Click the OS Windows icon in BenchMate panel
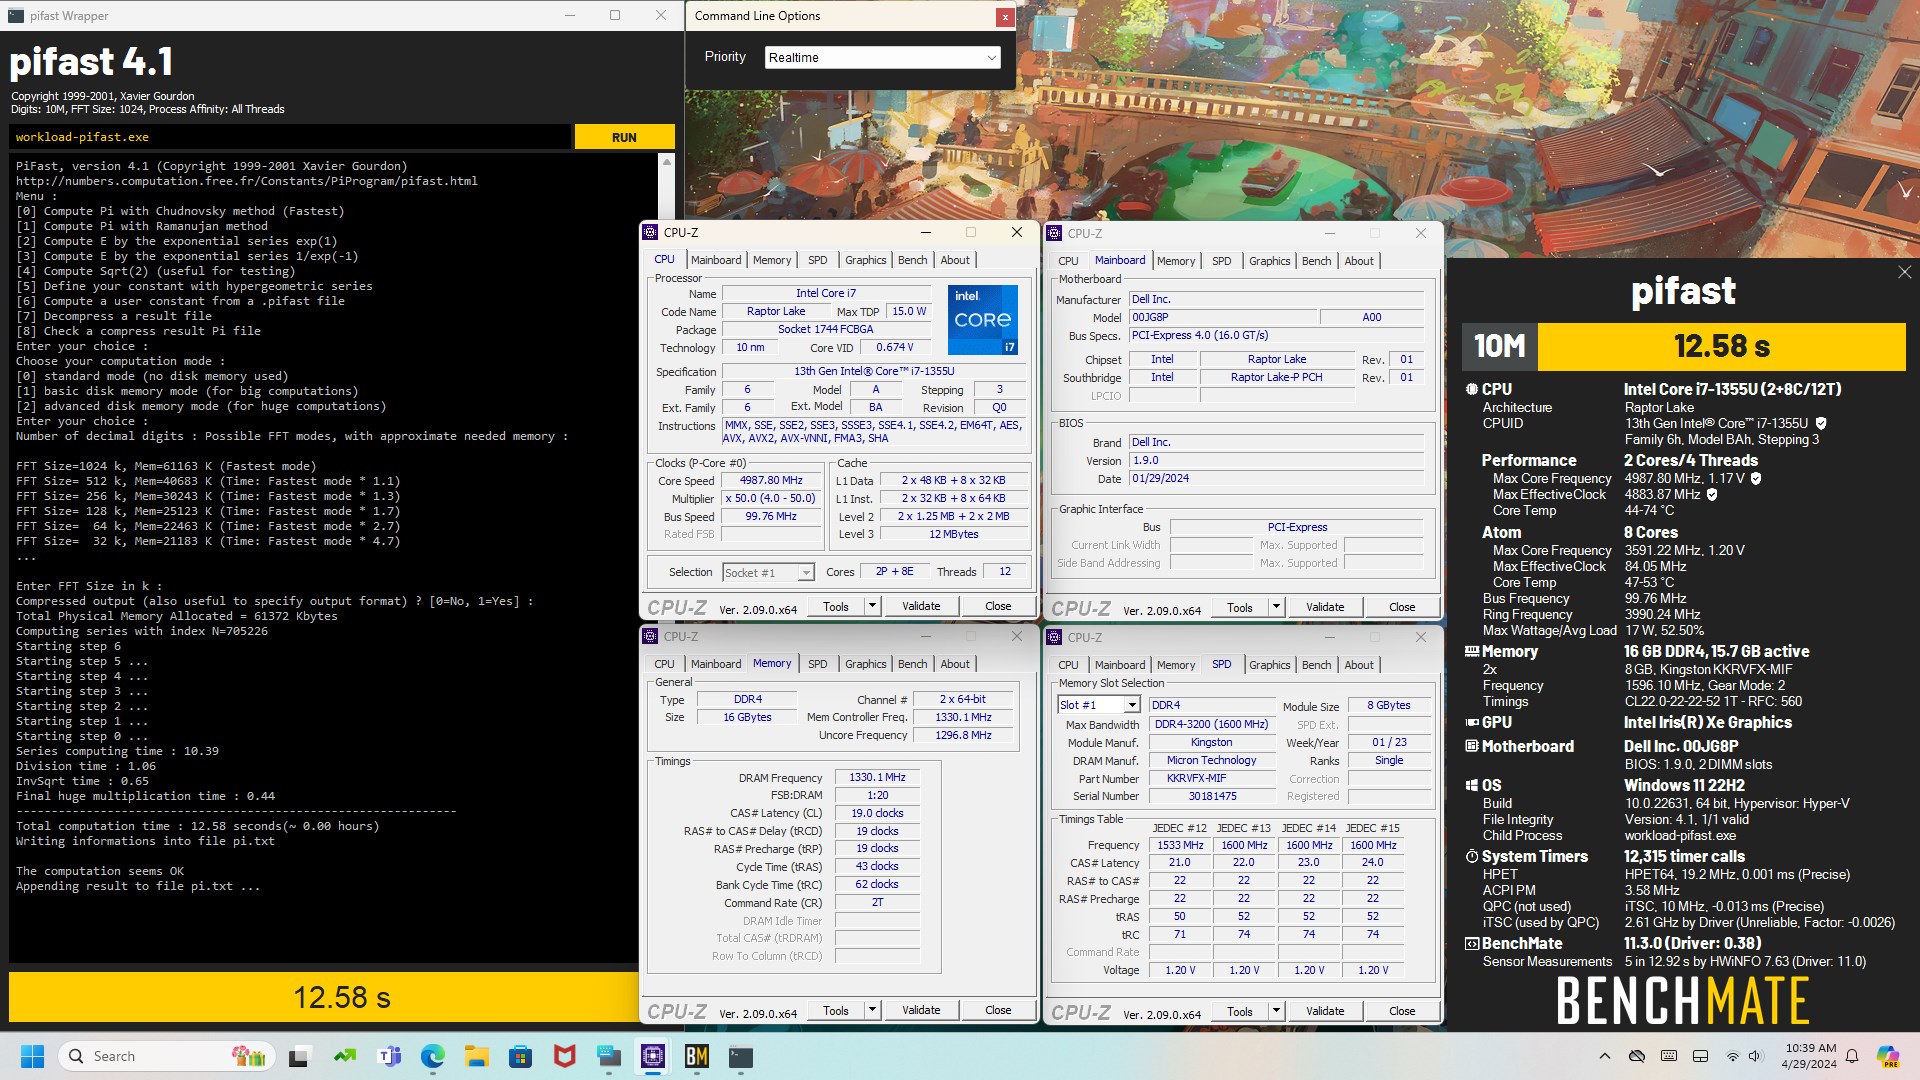This screenshot has height=1080, width=1920. pyautogui.click(x=1471, y=785)
